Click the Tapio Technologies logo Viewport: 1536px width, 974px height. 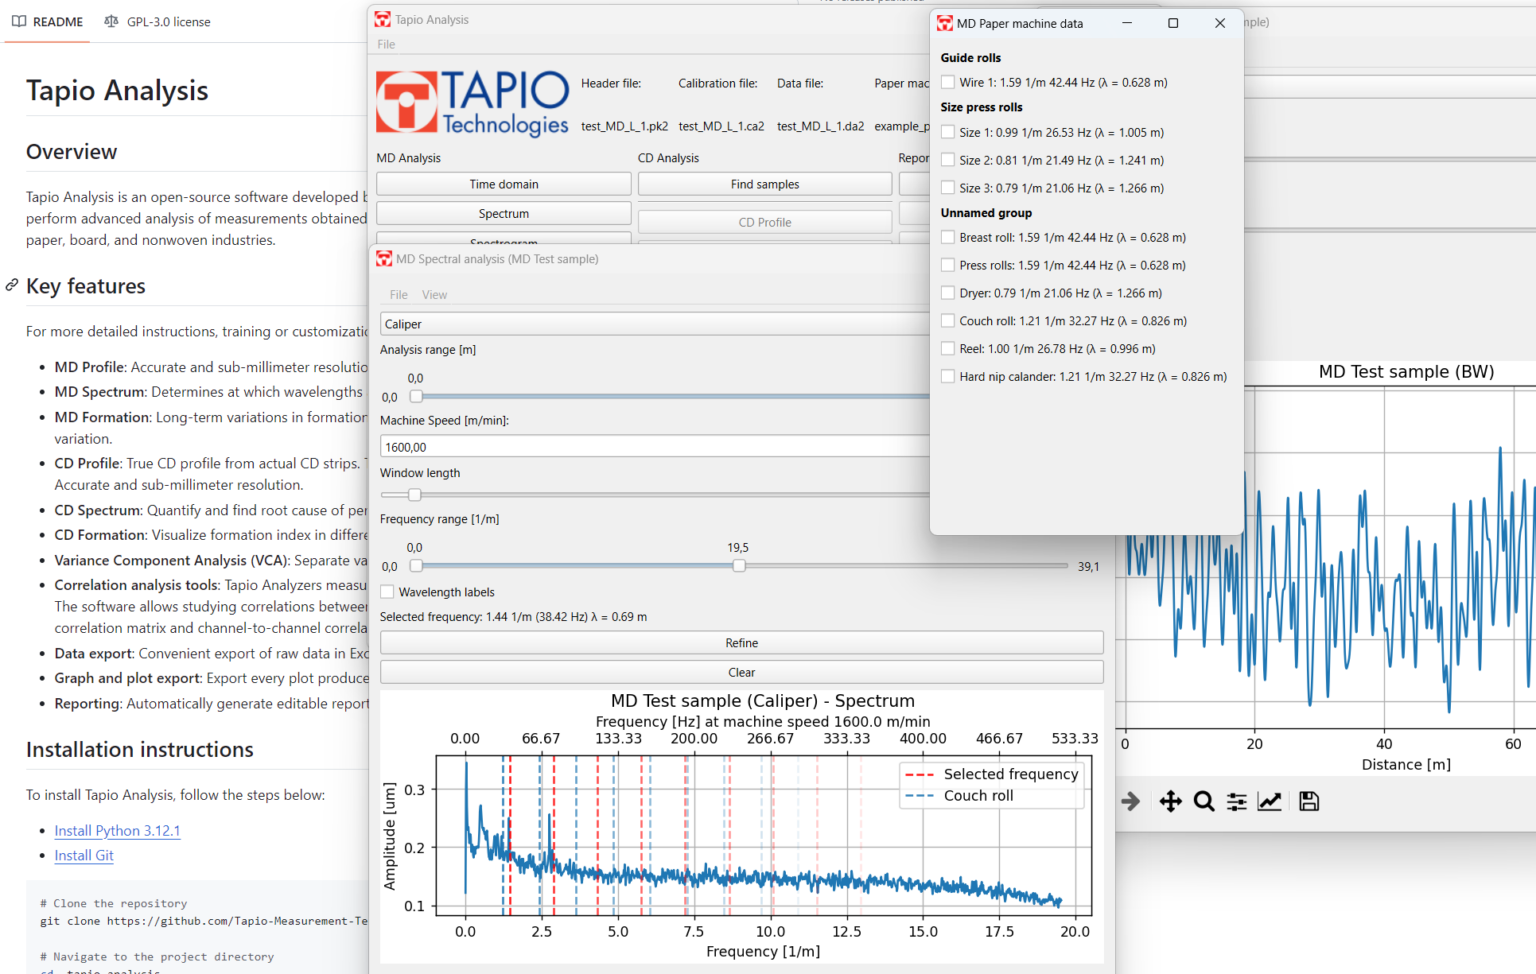[x=472, y=102]
